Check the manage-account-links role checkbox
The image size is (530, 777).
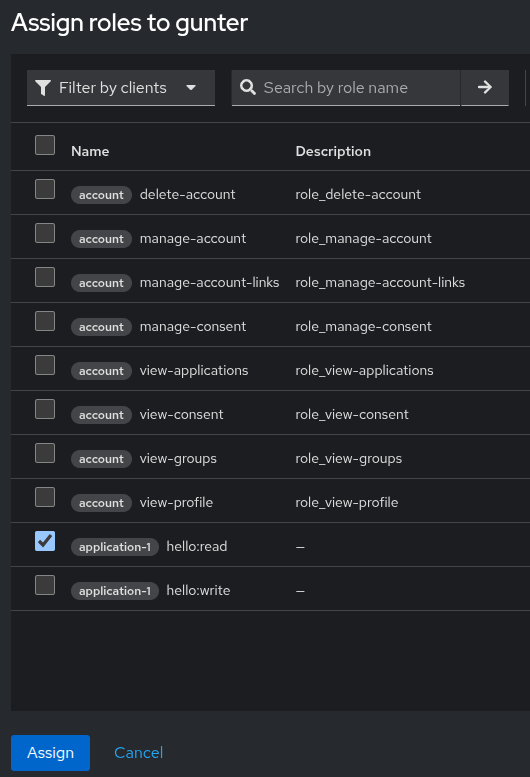click(x=45, y=277)
